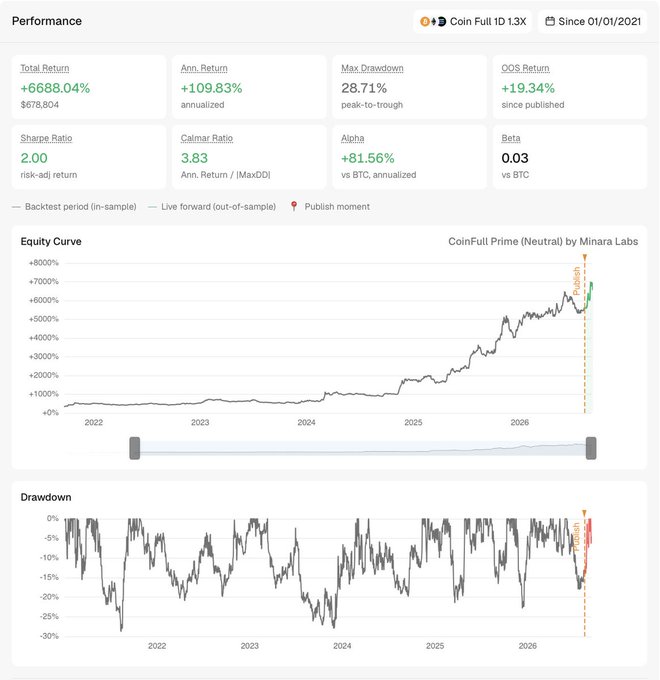
Task: Click the +19.34% OOS return value
Action: click(x=528, y=88)
